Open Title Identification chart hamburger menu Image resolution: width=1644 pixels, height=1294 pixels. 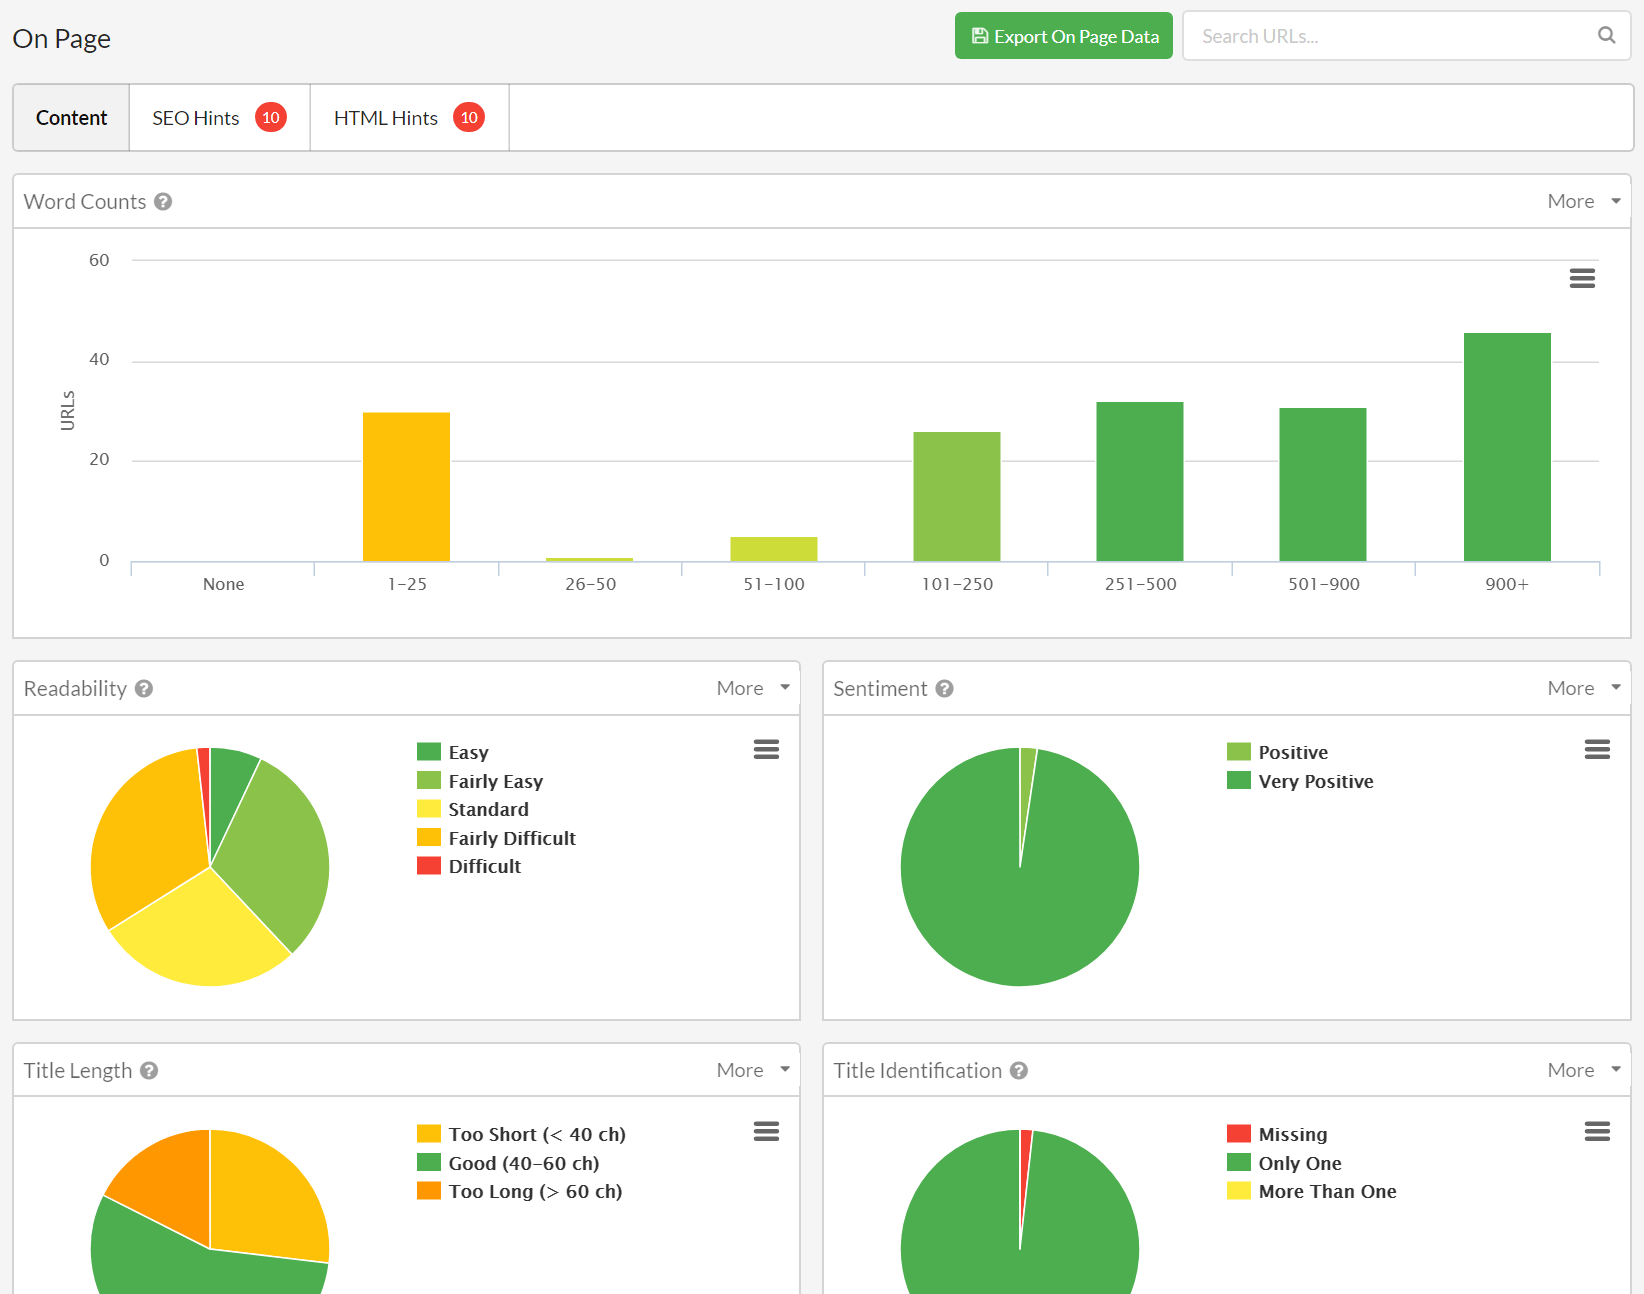pos(1597,1131)
